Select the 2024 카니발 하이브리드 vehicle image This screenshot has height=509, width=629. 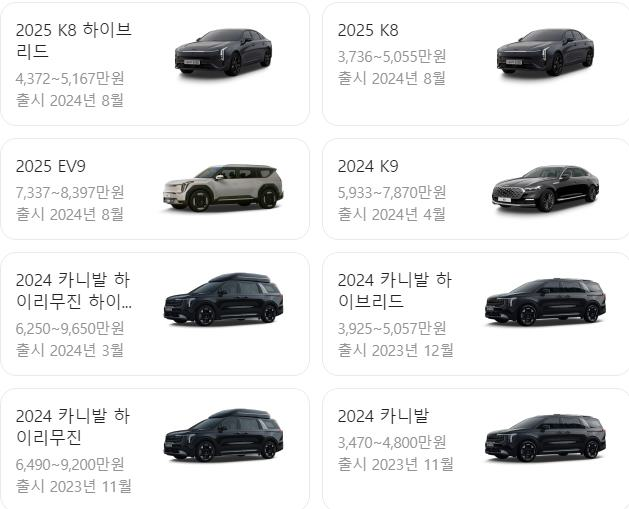(x=545, y=302)
